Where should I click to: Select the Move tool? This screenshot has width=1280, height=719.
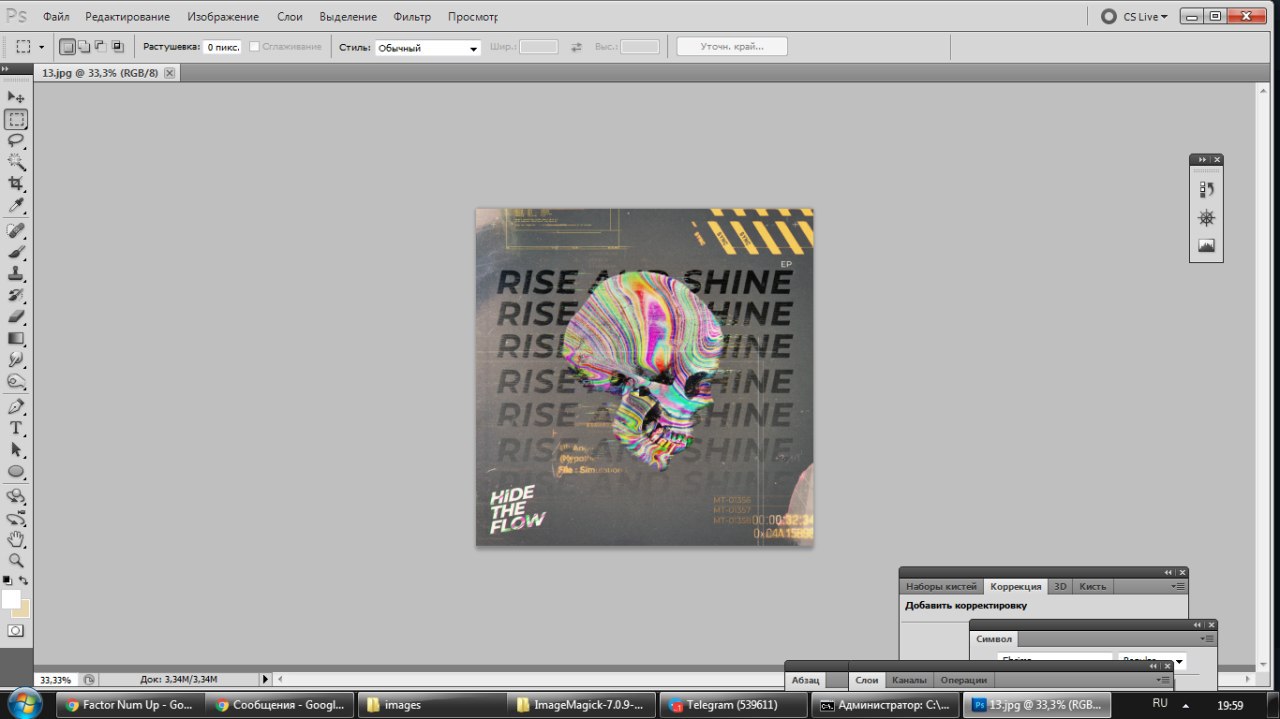point(16,97)
